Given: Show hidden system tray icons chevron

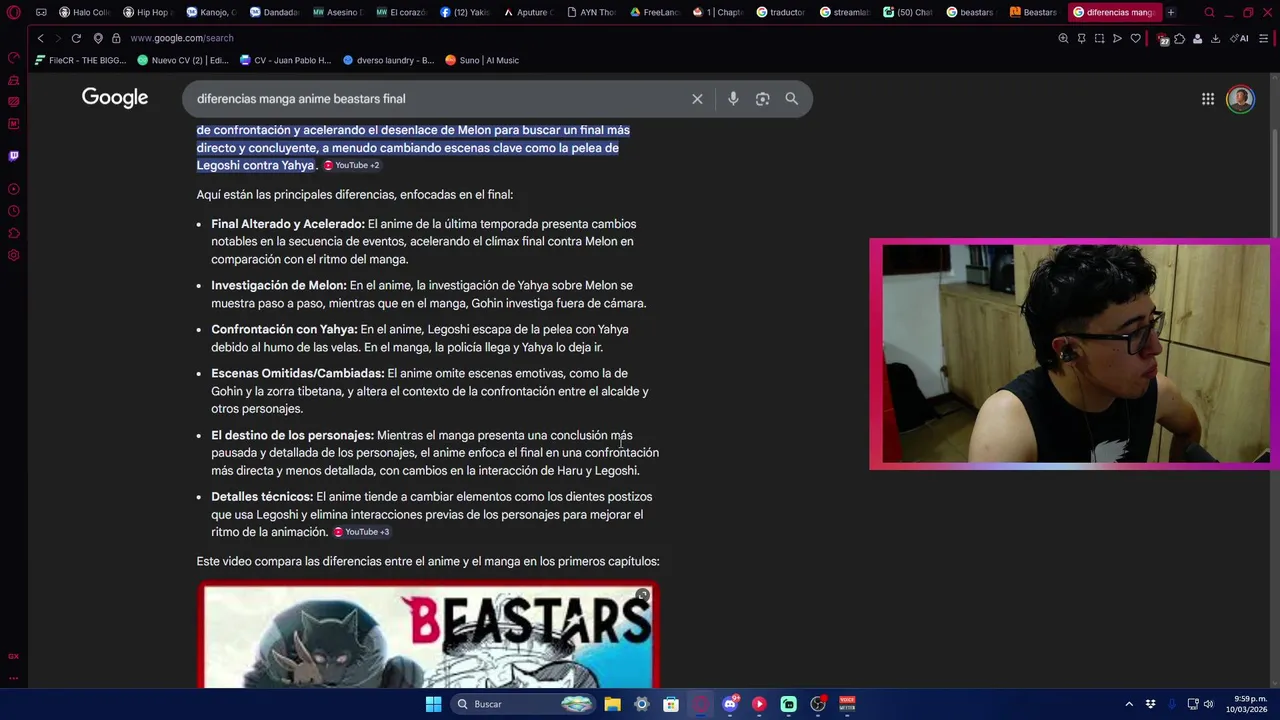Looking at the screenshot, I should (1129, 704).
